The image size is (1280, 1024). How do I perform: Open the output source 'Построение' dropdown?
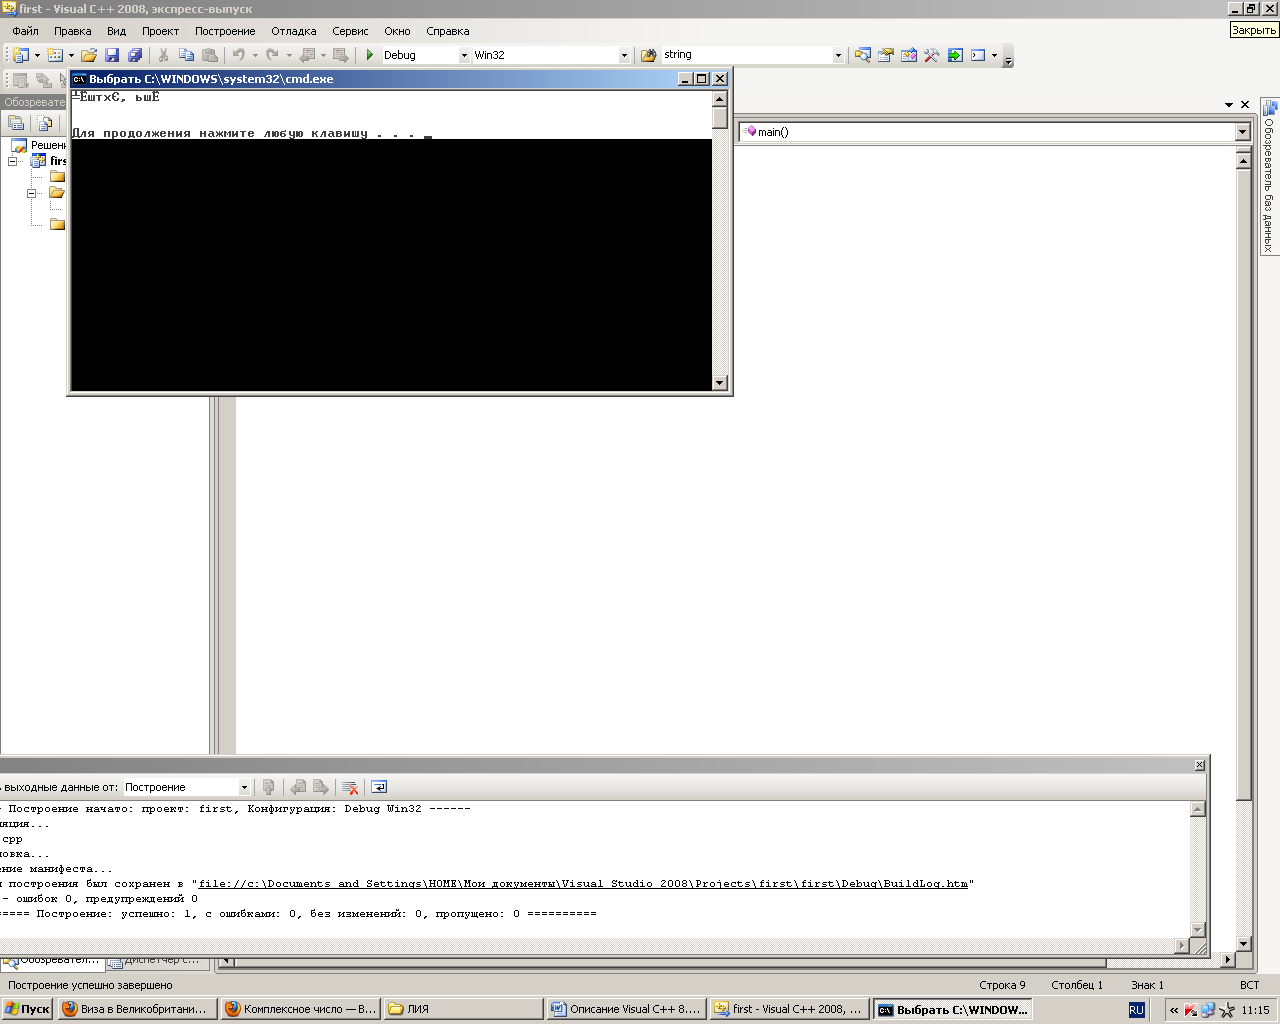pyautogui.click(x=243, y=787)
